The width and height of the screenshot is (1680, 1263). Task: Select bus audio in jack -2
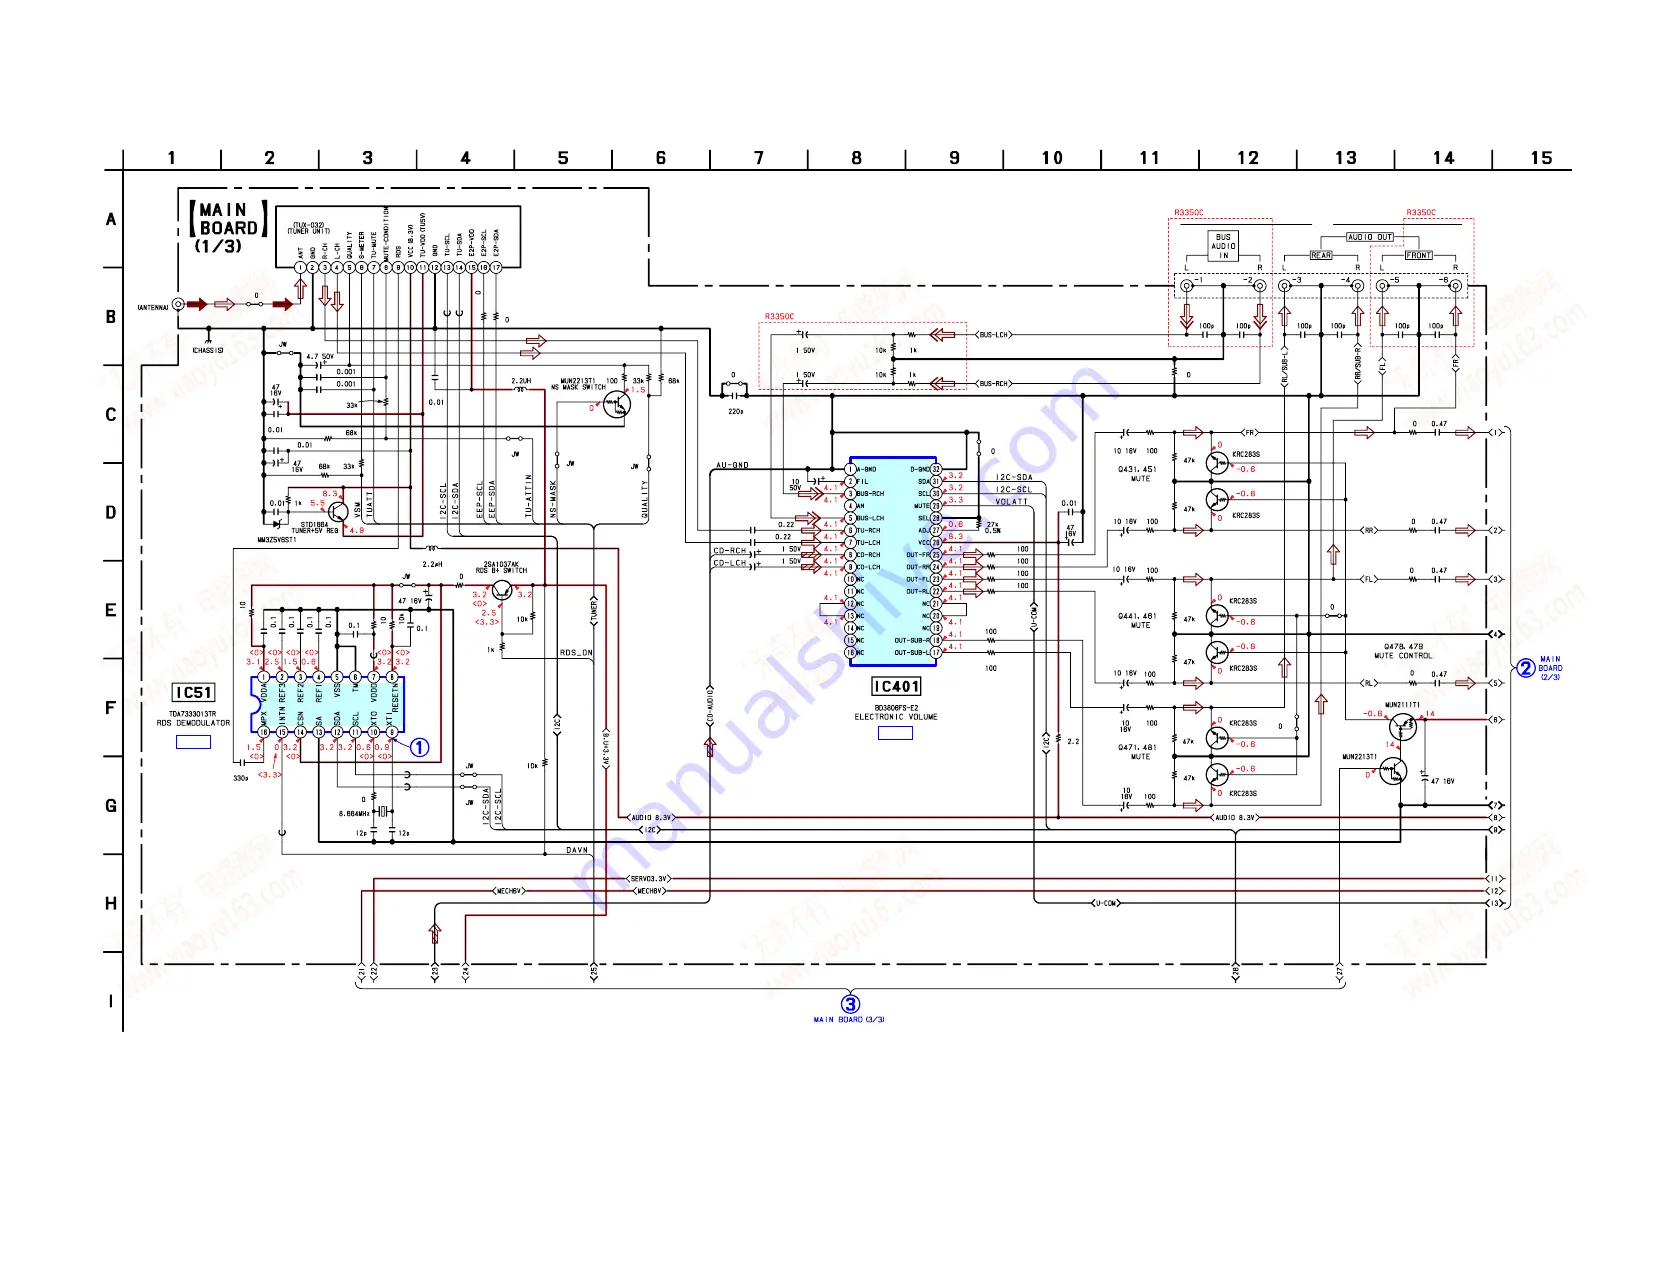pyautogui.click(x=1260, y=286)
